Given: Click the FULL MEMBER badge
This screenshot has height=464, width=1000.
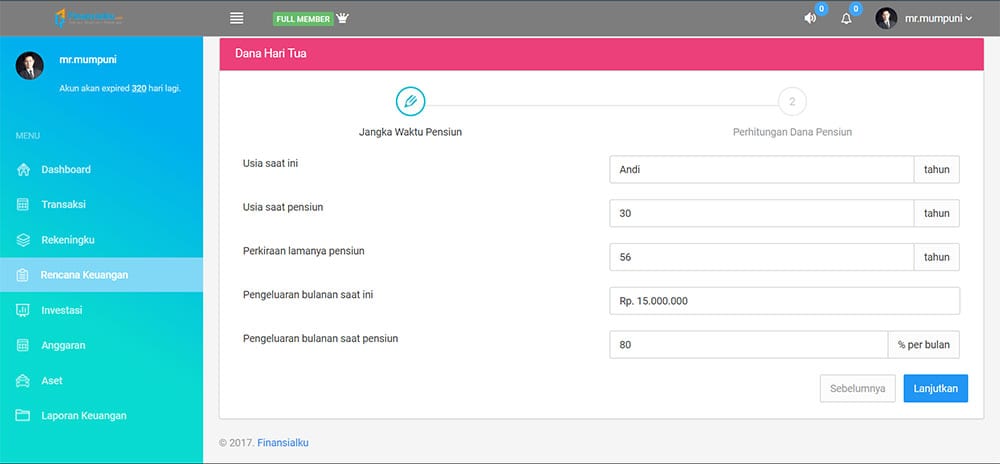Looking at the screenshot, I should coord(303,18).
